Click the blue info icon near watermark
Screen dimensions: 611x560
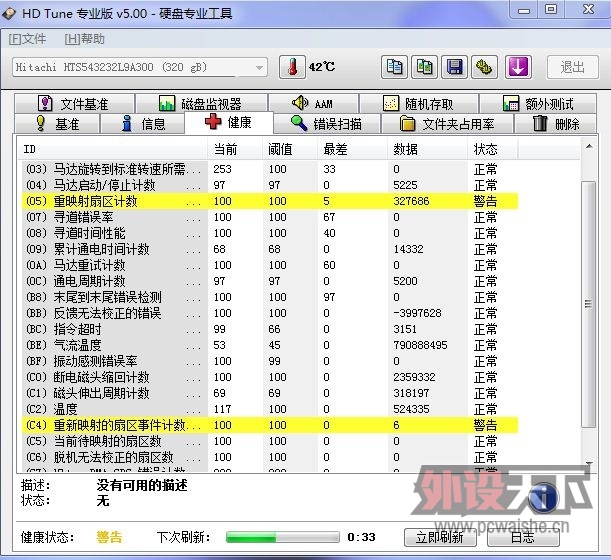point(544,497)
